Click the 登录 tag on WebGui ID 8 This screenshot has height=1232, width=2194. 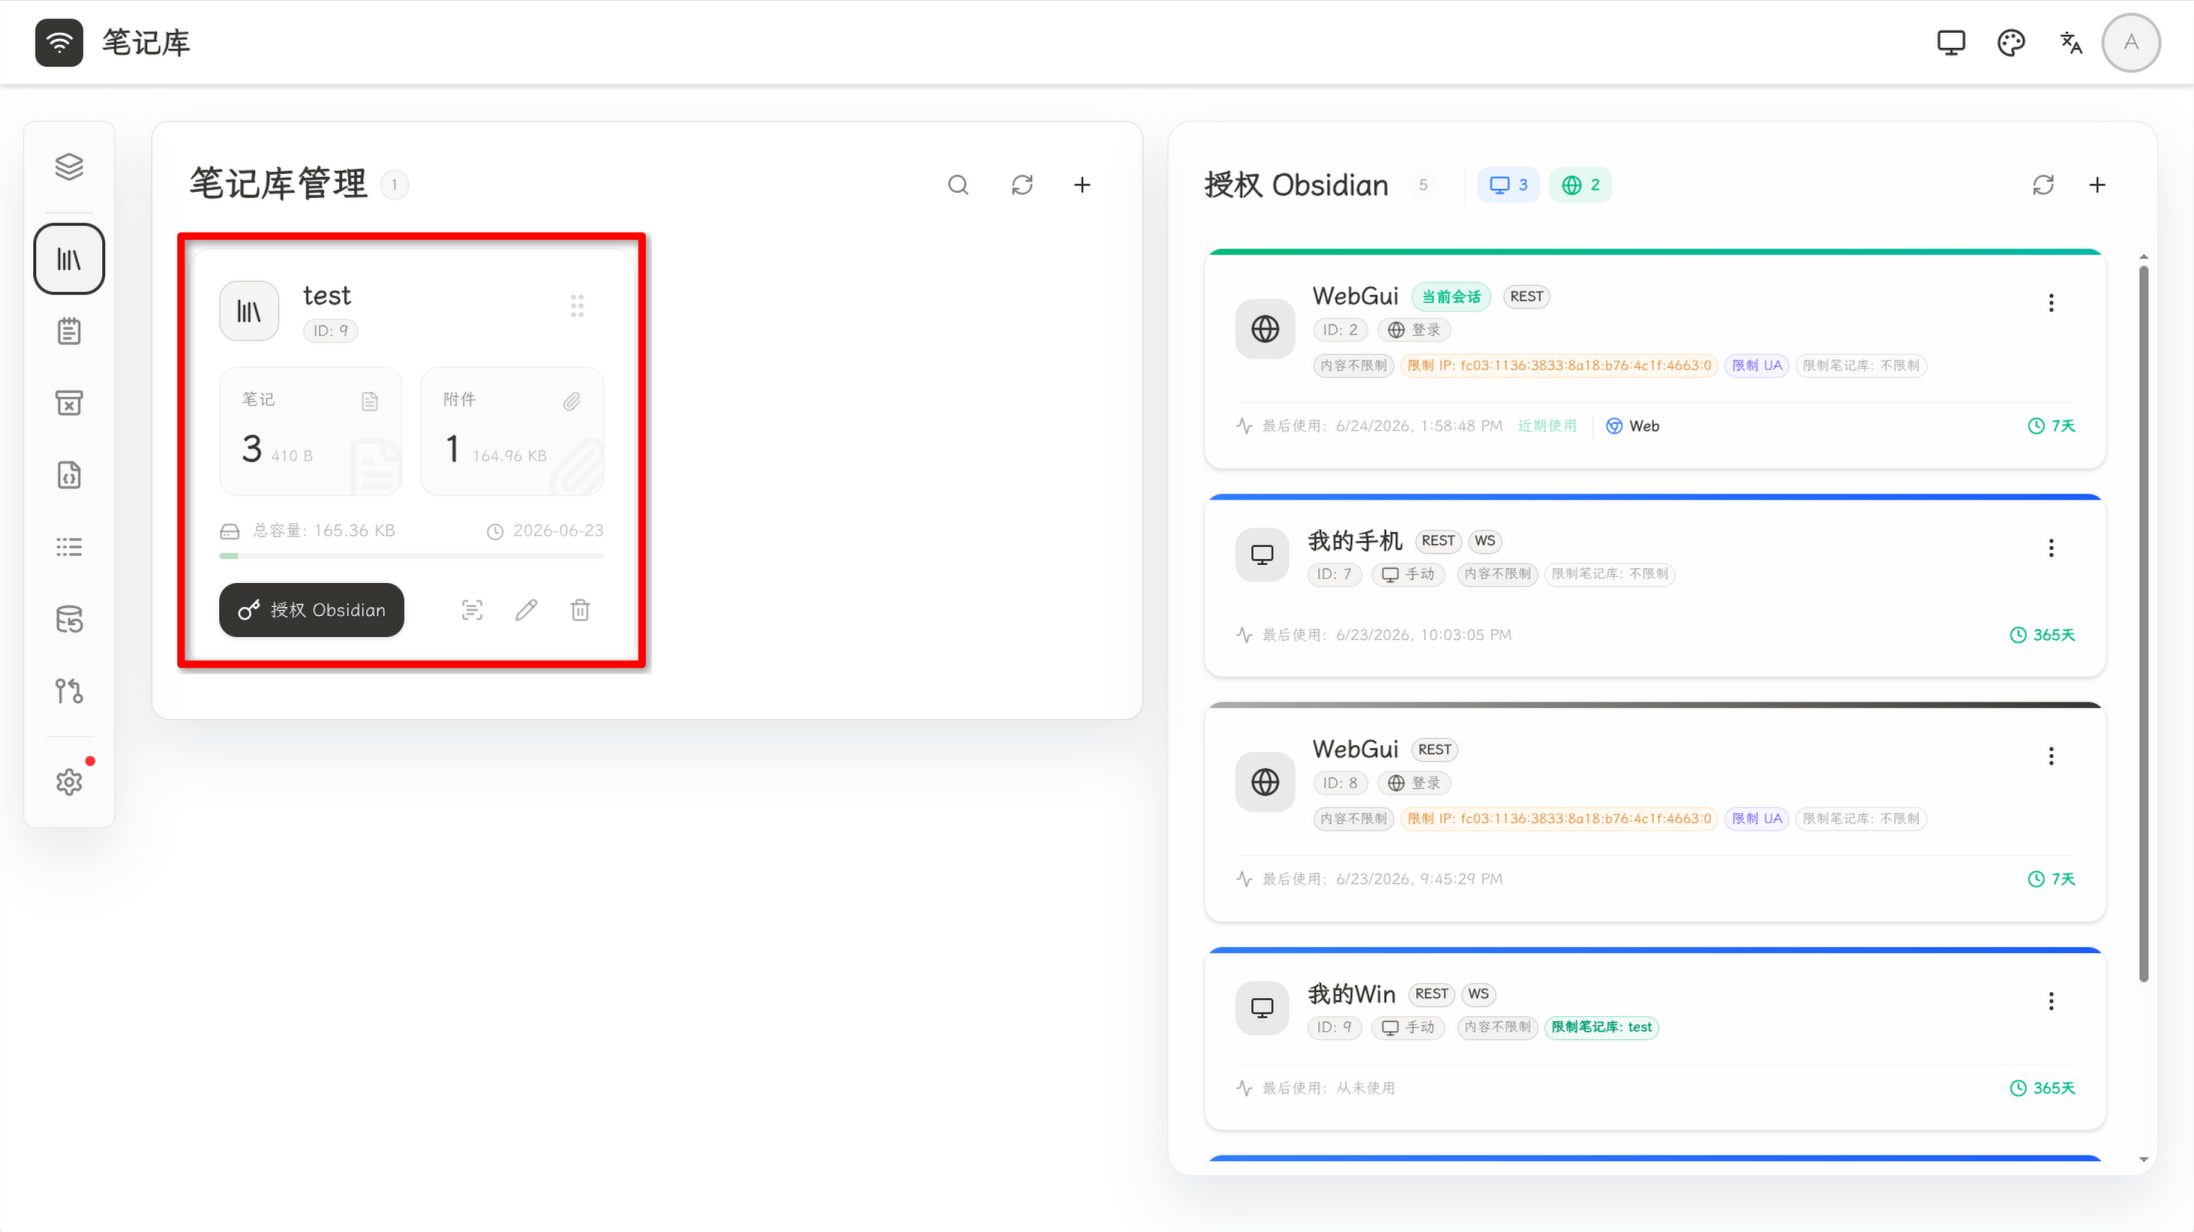1414,783
